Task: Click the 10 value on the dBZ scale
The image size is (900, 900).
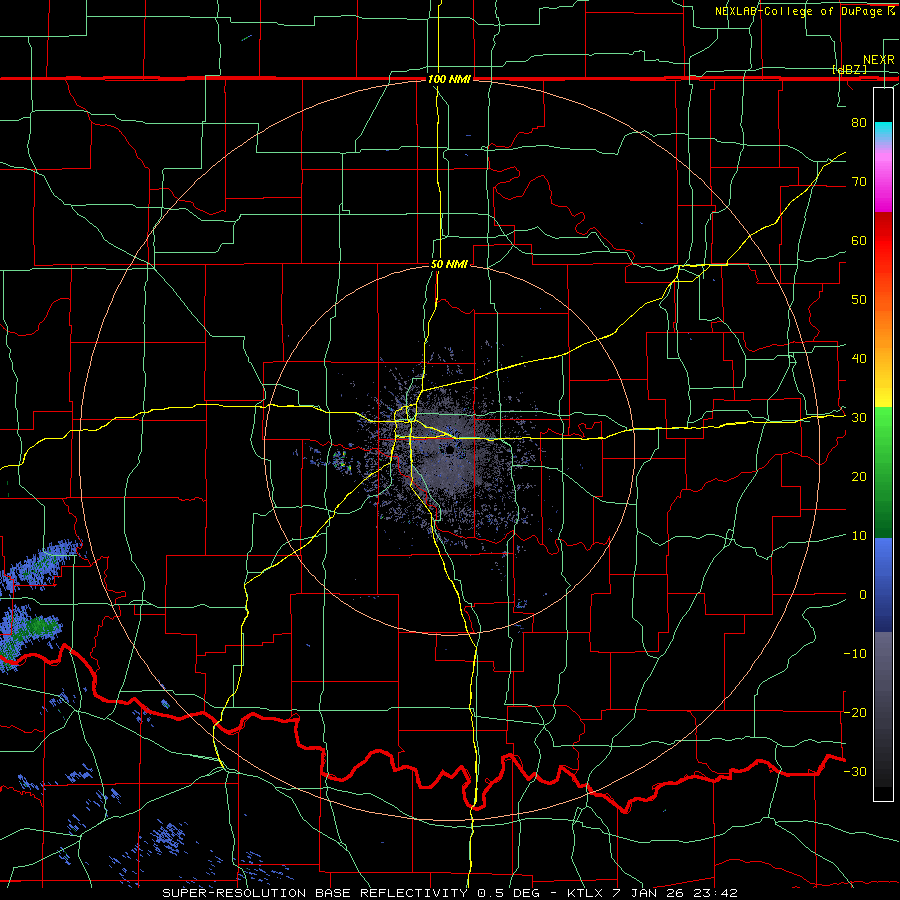Action: coord(859,536)
